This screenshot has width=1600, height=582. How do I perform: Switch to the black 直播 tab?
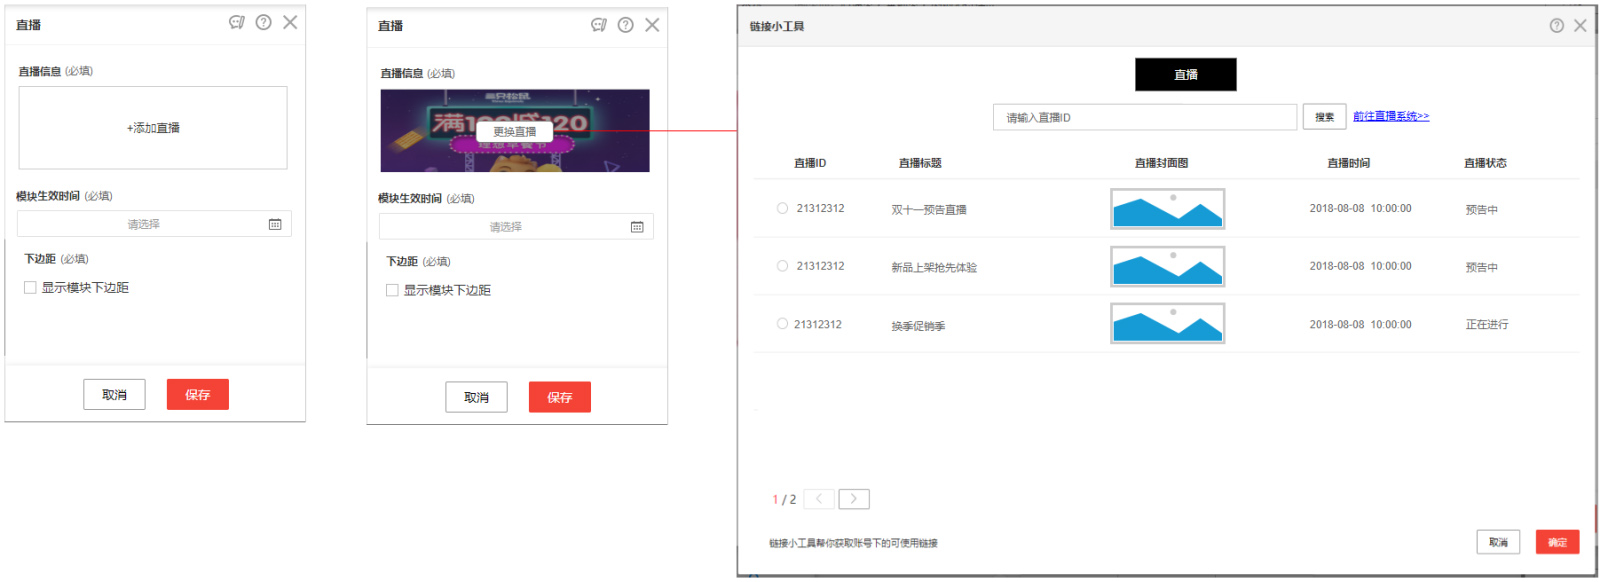tap(1186, 75)
